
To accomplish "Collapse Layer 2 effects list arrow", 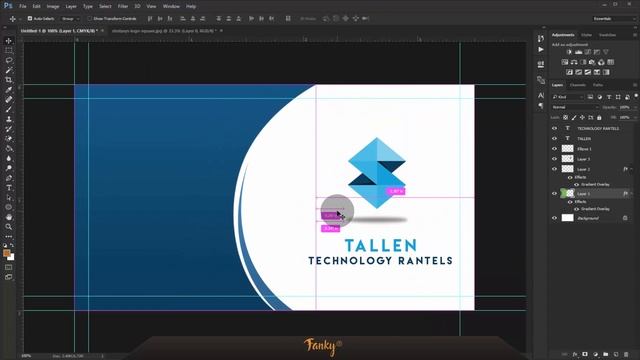I will coord(631,169).
